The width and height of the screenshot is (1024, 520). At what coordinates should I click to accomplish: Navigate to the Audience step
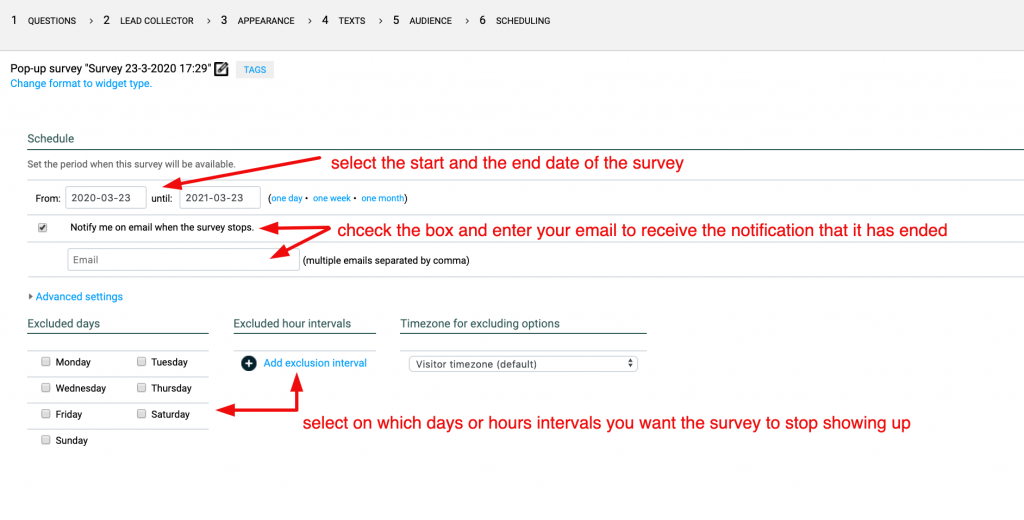pyautogui.click(x=422, y=20)
